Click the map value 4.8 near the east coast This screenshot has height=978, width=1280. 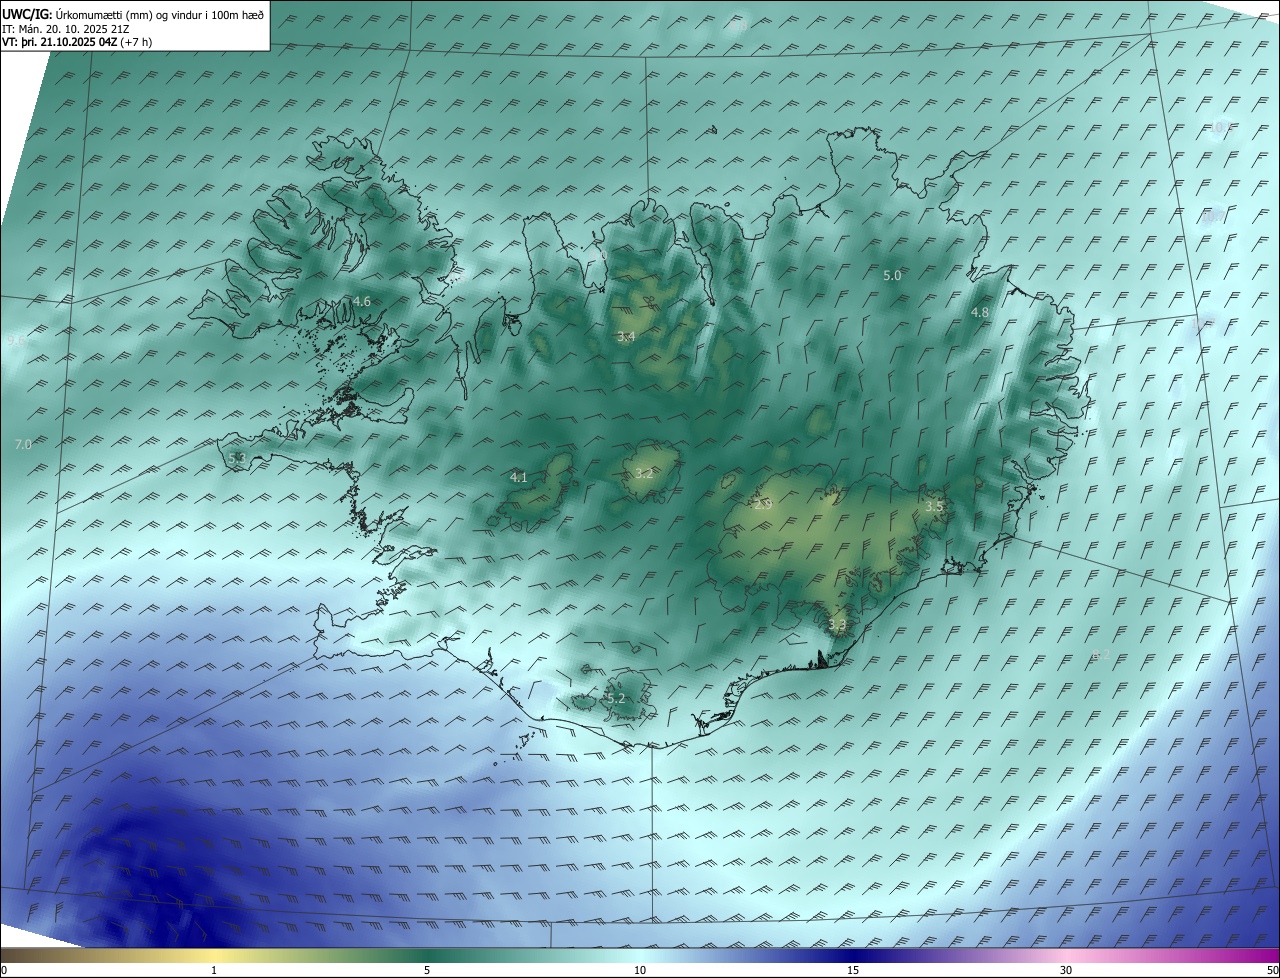pyautogui.click(x=980, y=312)
